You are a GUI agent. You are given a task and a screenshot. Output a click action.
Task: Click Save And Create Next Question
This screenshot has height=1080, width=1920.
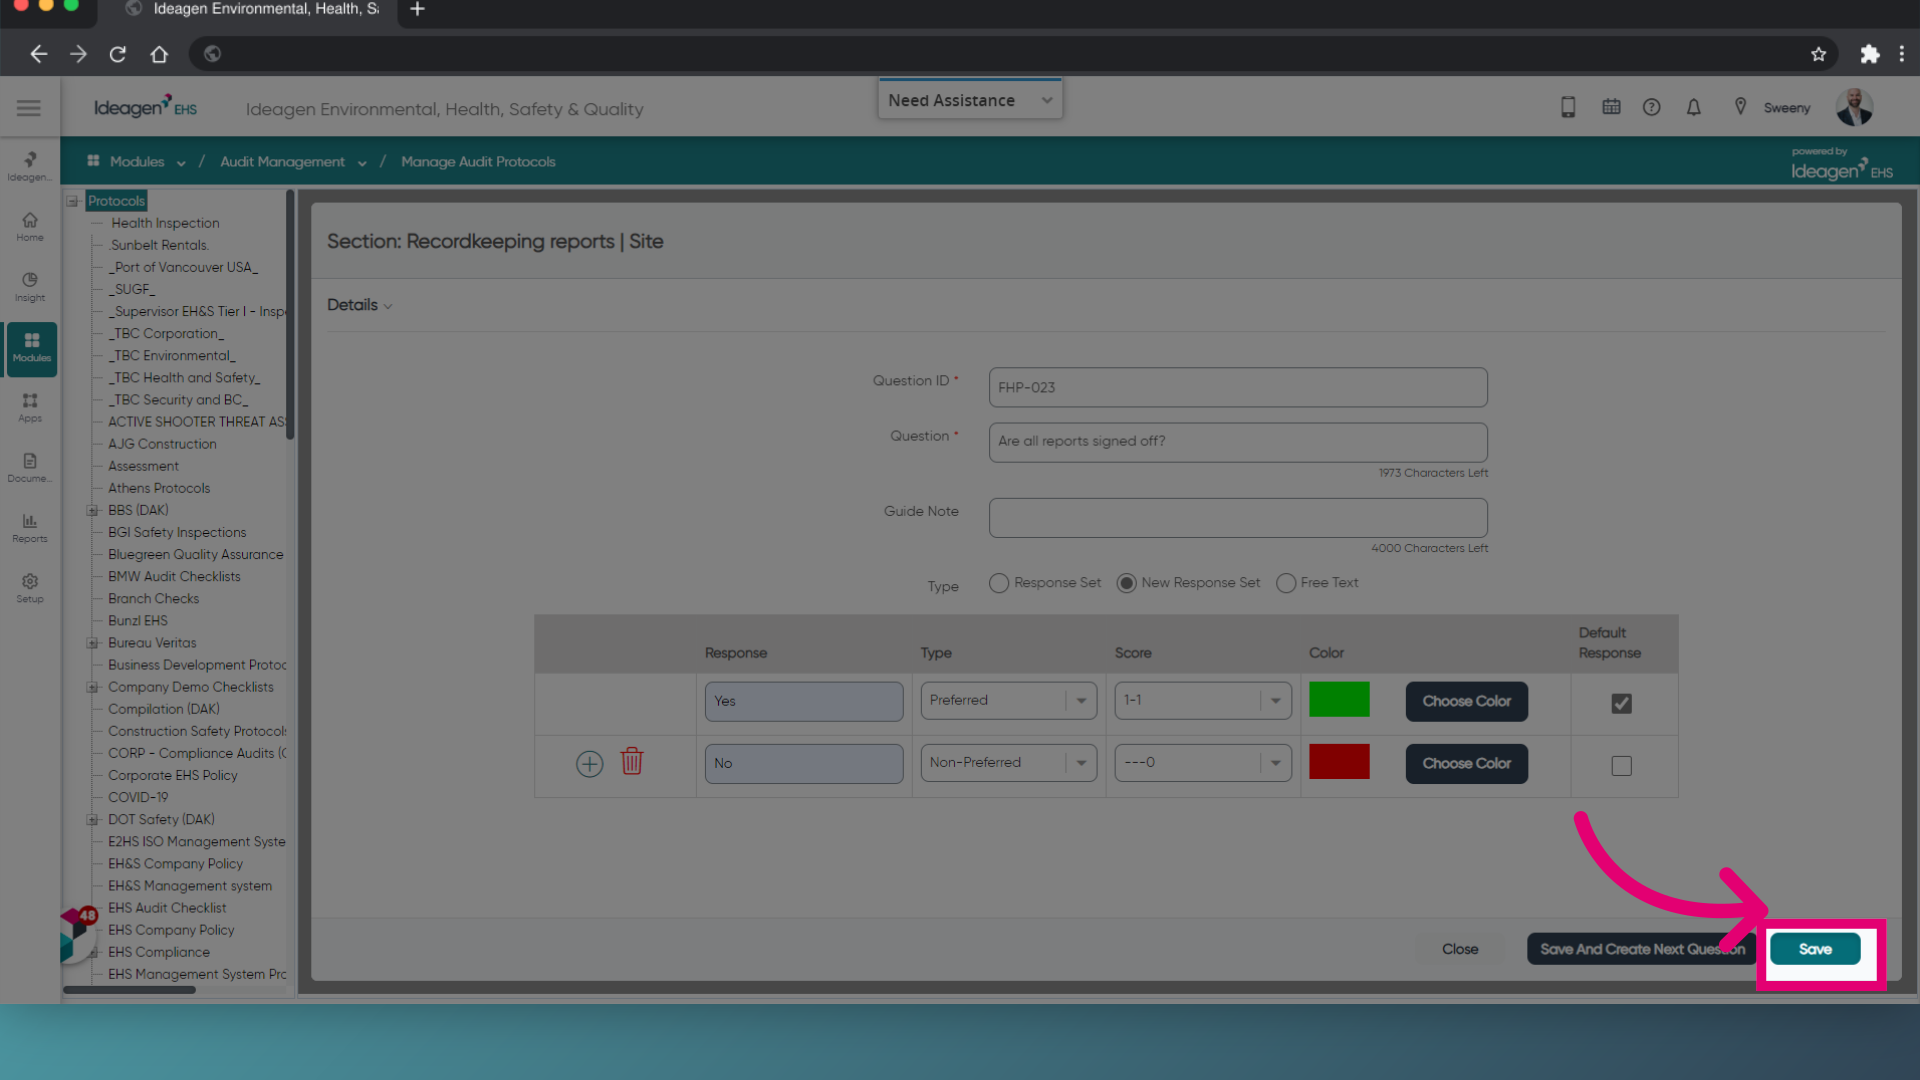coord(1642,949)
